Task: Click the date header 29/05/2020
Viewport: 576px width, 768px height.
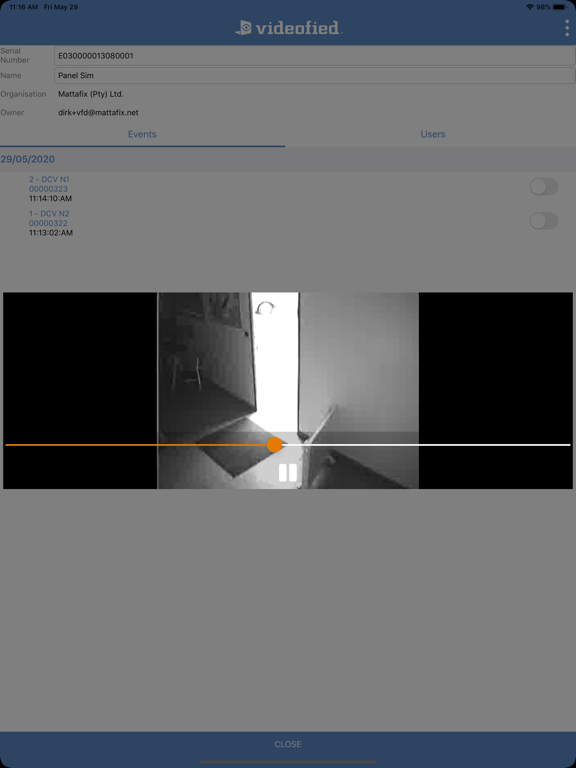Action: coord(27,159)
